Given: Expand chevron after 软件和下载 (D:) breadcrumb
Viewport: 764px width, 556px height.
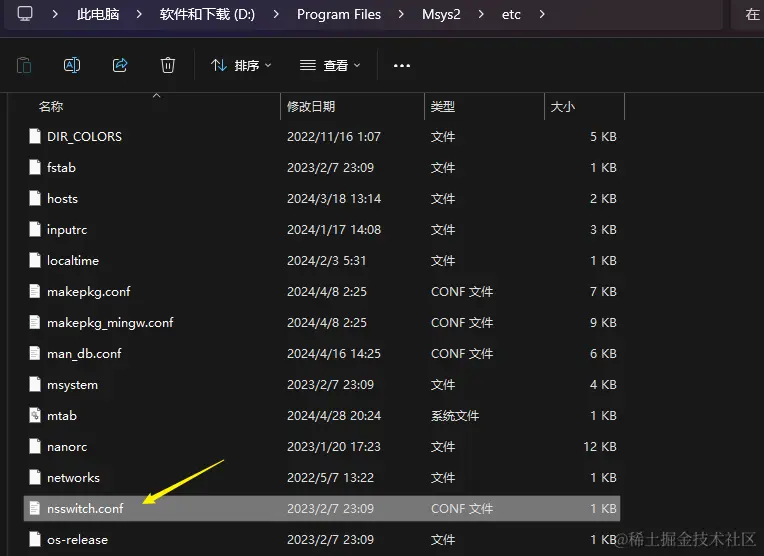Looking at the screenshot, I should point(276,14).
